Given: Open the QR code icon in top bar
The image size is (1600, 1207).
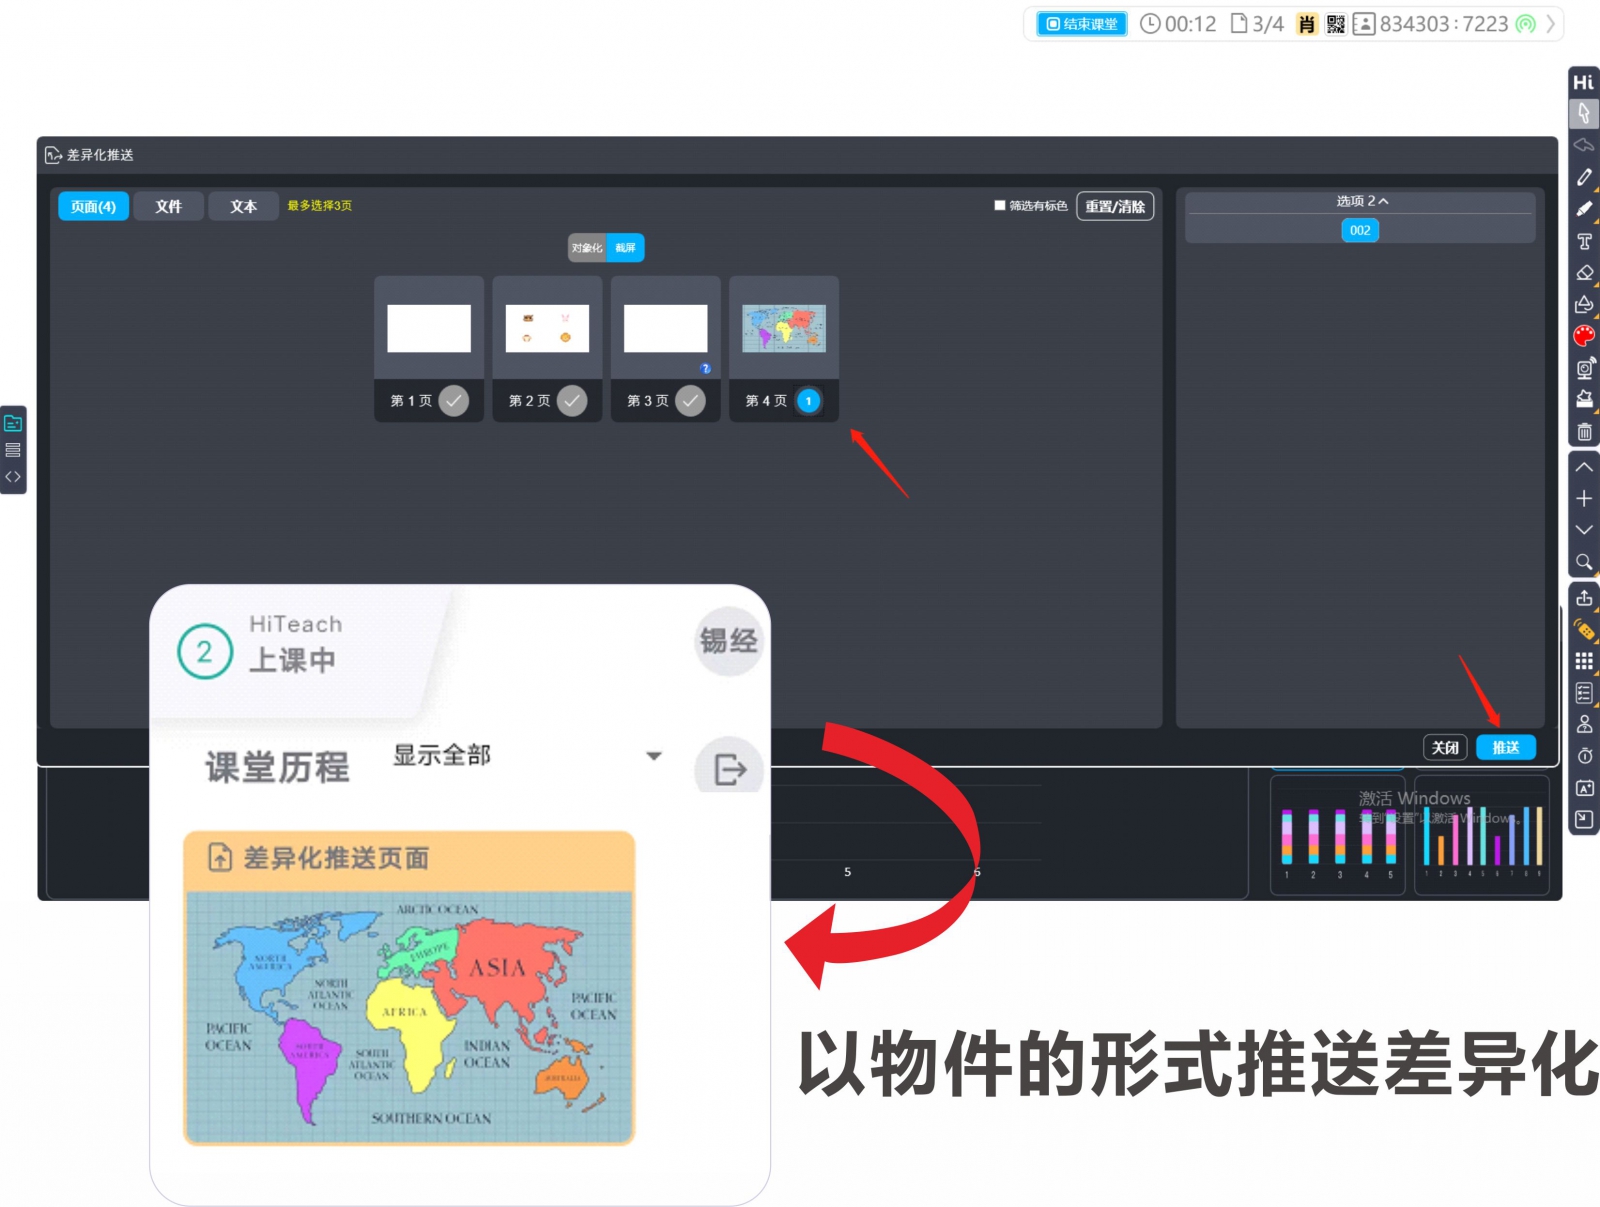Looking at the screenshot, I should 1335,24.
